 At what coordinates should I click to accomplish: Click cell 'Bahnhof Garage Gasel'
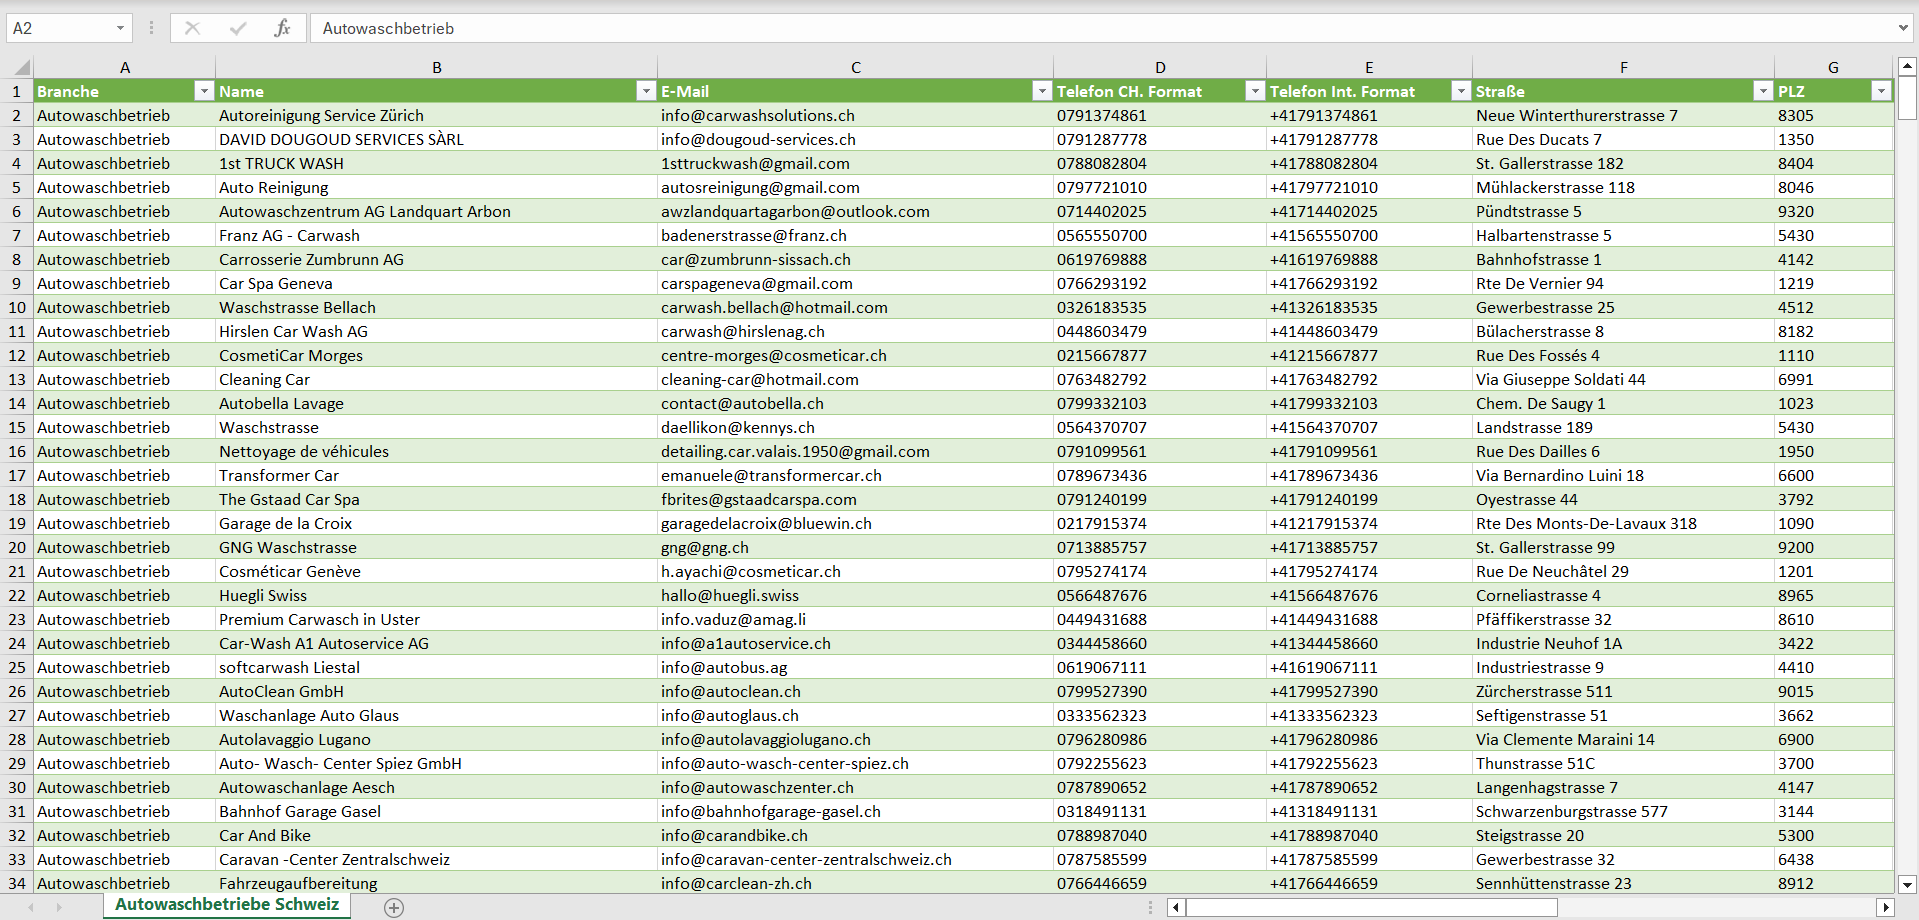[x=436, y=811]
